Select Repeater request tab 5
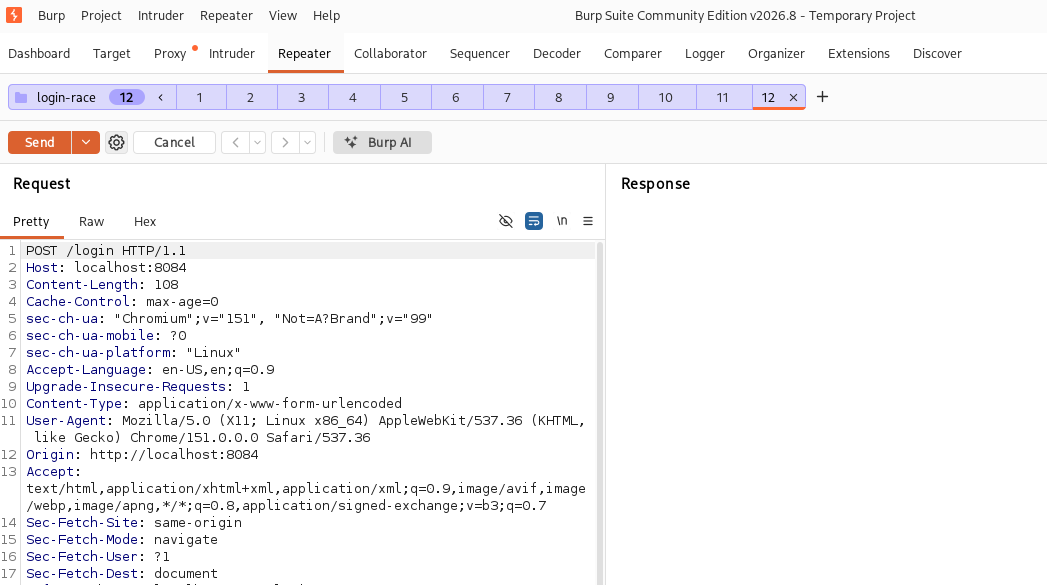Image resolution: width=1047 pixels, height=585 pixels. click(x=405, y=98)
